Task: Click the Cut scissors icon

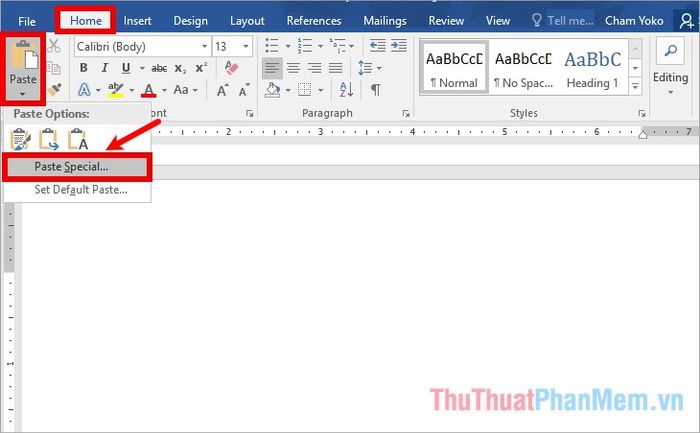Action: (x=54, y=46)
